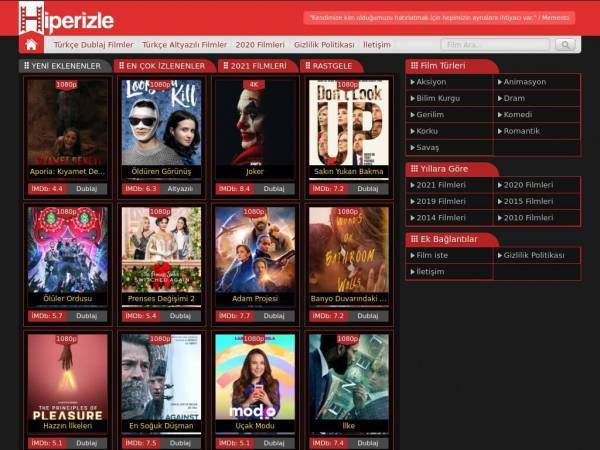Open 2020 Filmleri in the navigation bar
The height and width of the screenshot is (450, 600).
click(x=260, y=45)
